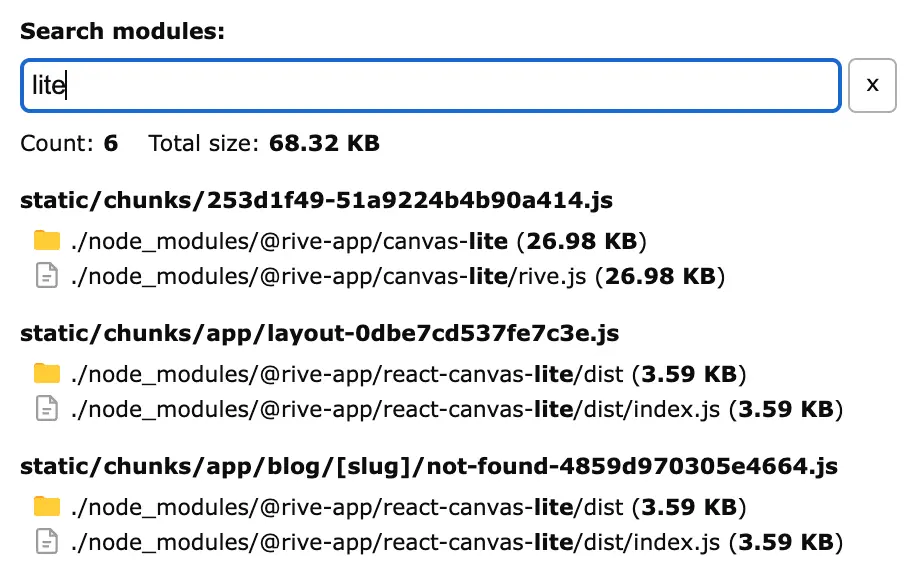The width and height of the screenshot is (922, 586).
Task: Open chunk static/chunks/253d1f49-51a9224b4b90a414.js
Action: [x=316, y=200]
